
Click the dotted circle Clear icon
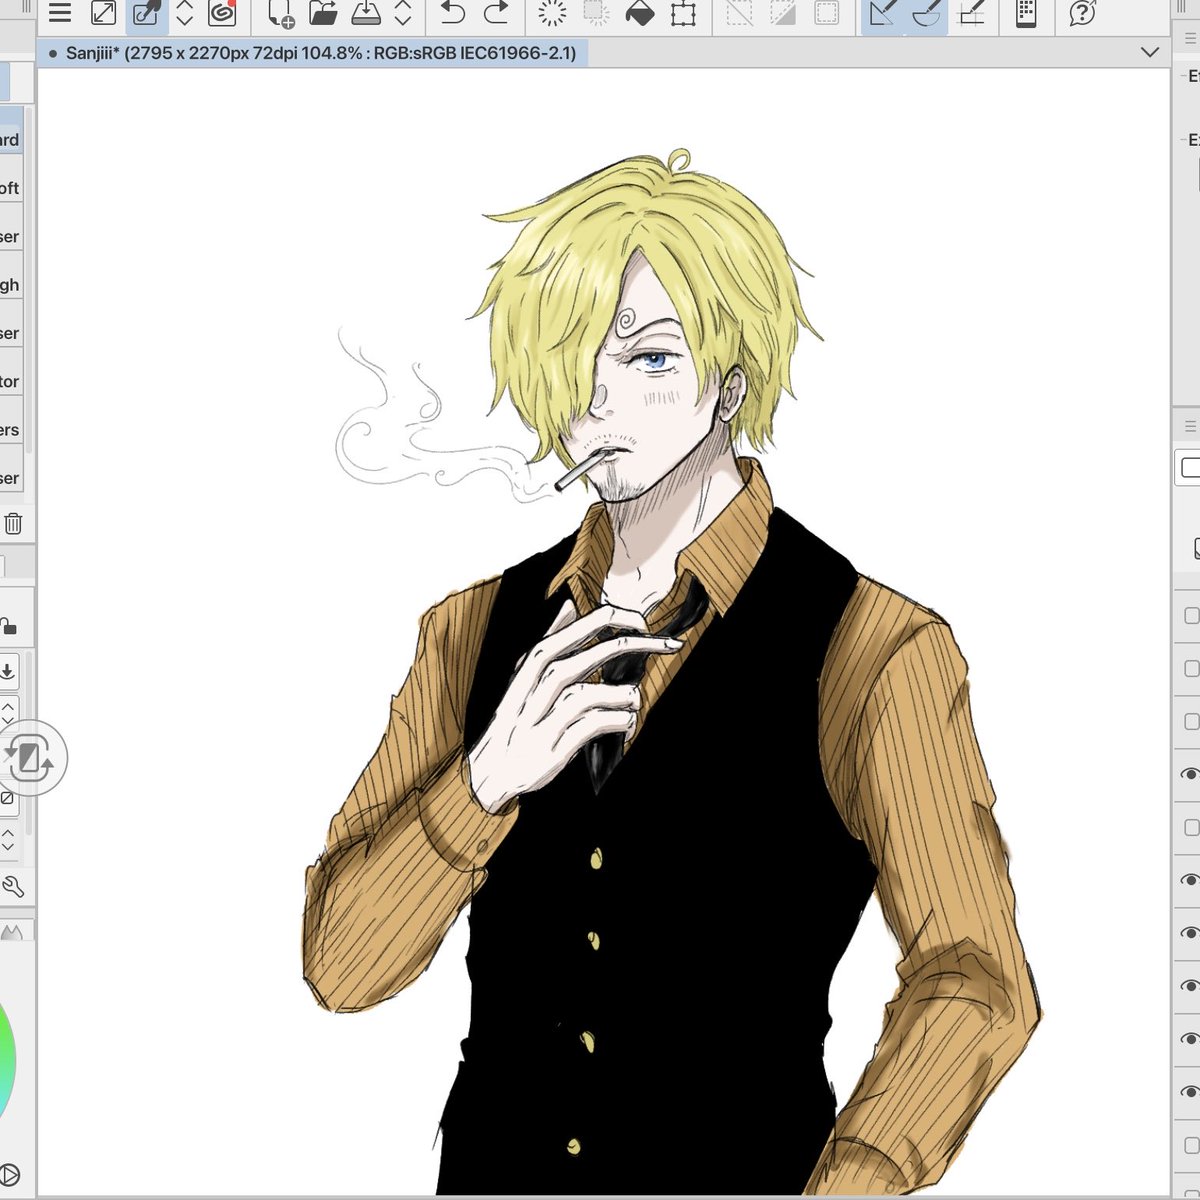(552, 13)
